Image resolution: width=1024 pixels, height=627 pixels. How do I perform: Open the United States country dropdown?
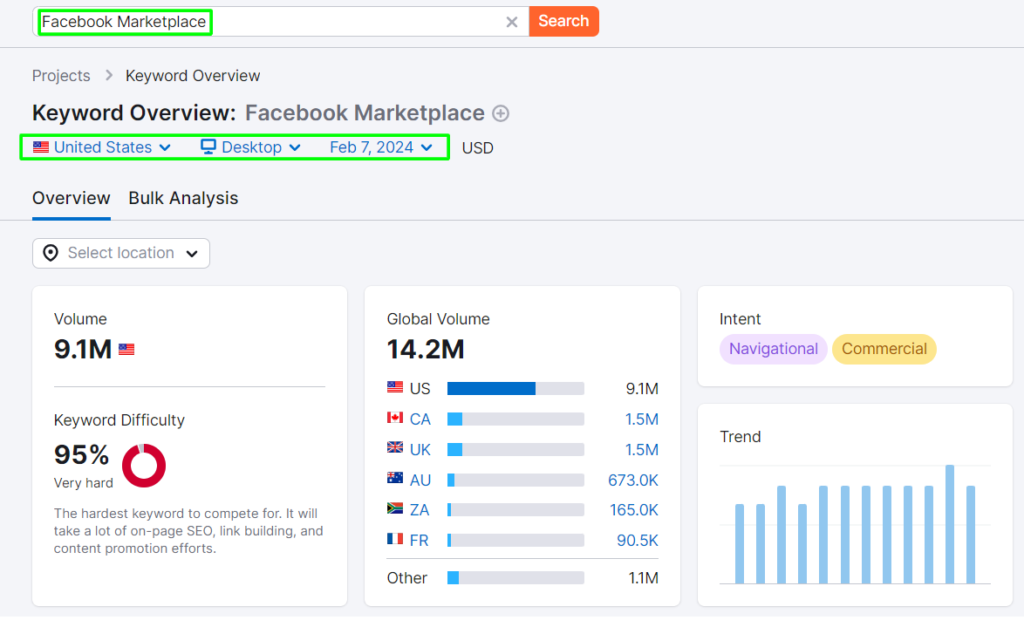pyautogui.click(x=103, y=148)
